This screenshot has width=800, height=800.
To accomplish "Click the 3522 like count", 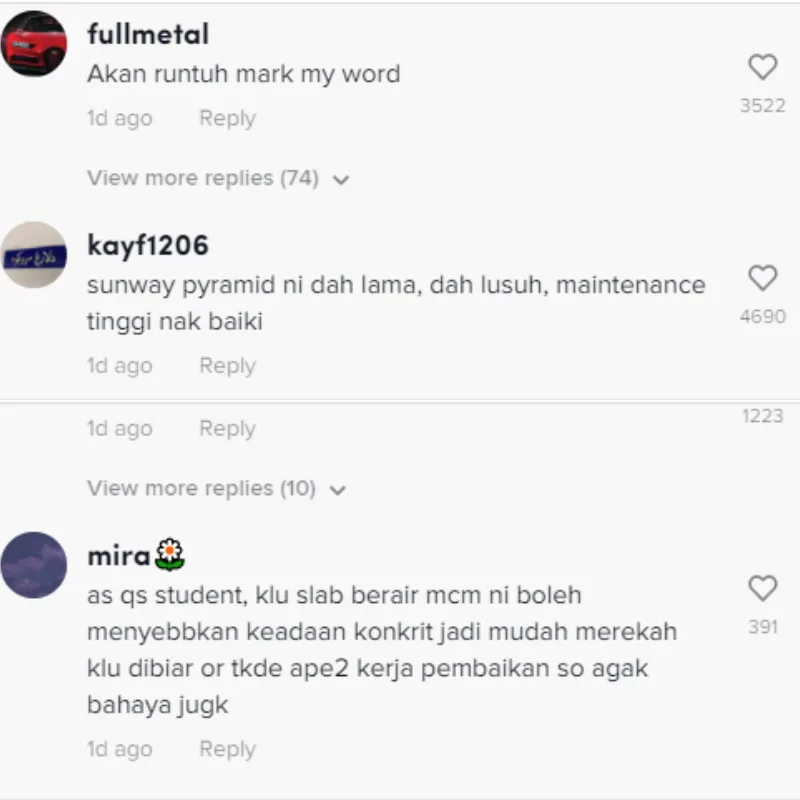I will click(x=763, y=106).
